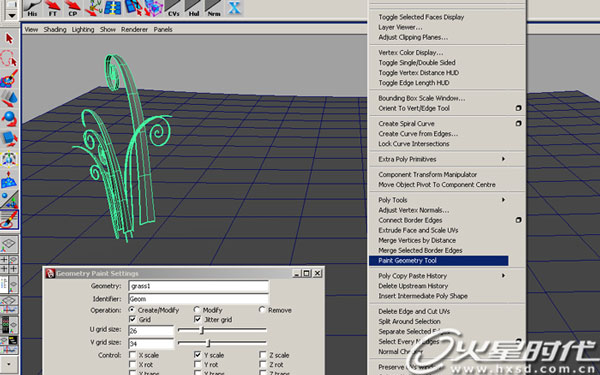Image resolution: width=600 pixels, height=375 pixels.
Task: Disable the Y scale checkbox
Action: point(197,355)
